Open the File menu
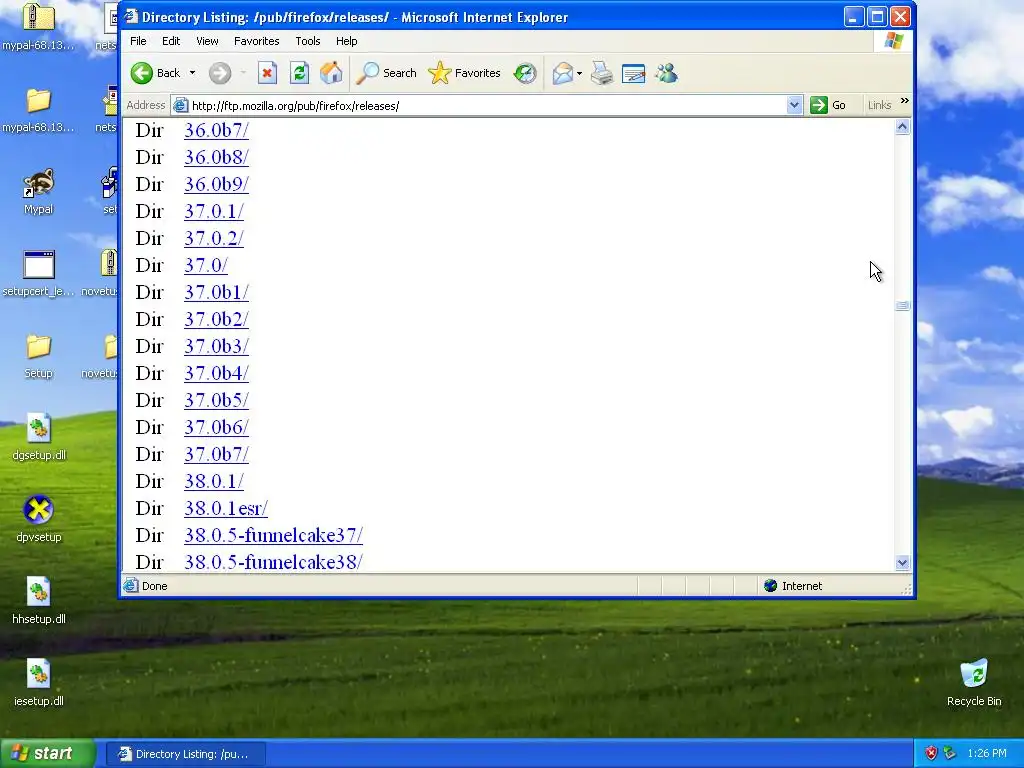The image size is (1024, 768). [x=138, y=41]
